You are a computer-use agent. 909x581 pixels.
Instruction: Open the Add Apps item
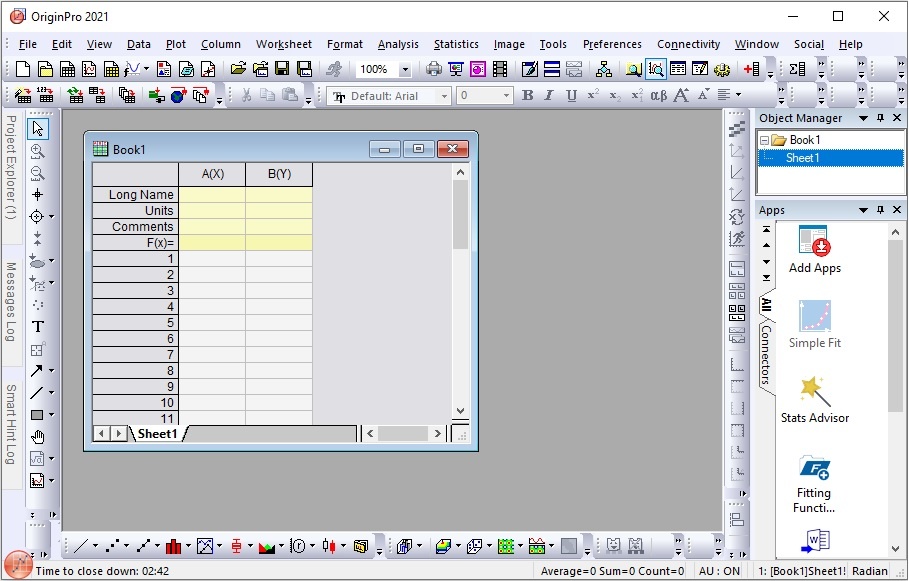[815, 250]
